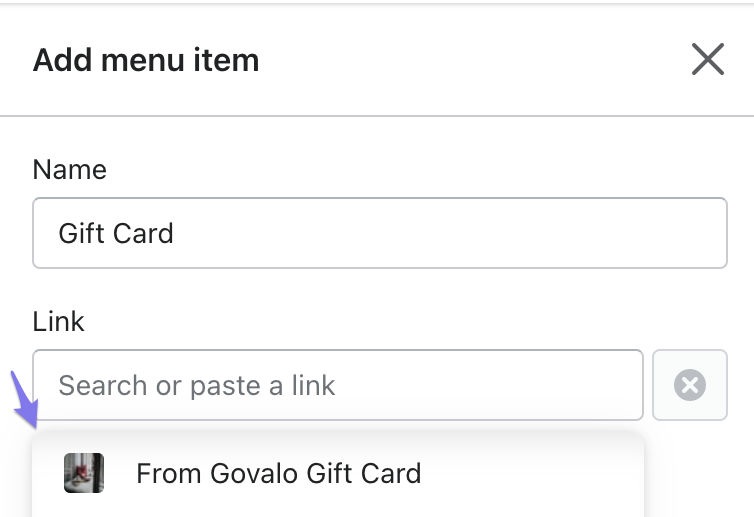
Task: Pick the first link suggestion row
Action: pyautogui.click(x=337, y=473)
